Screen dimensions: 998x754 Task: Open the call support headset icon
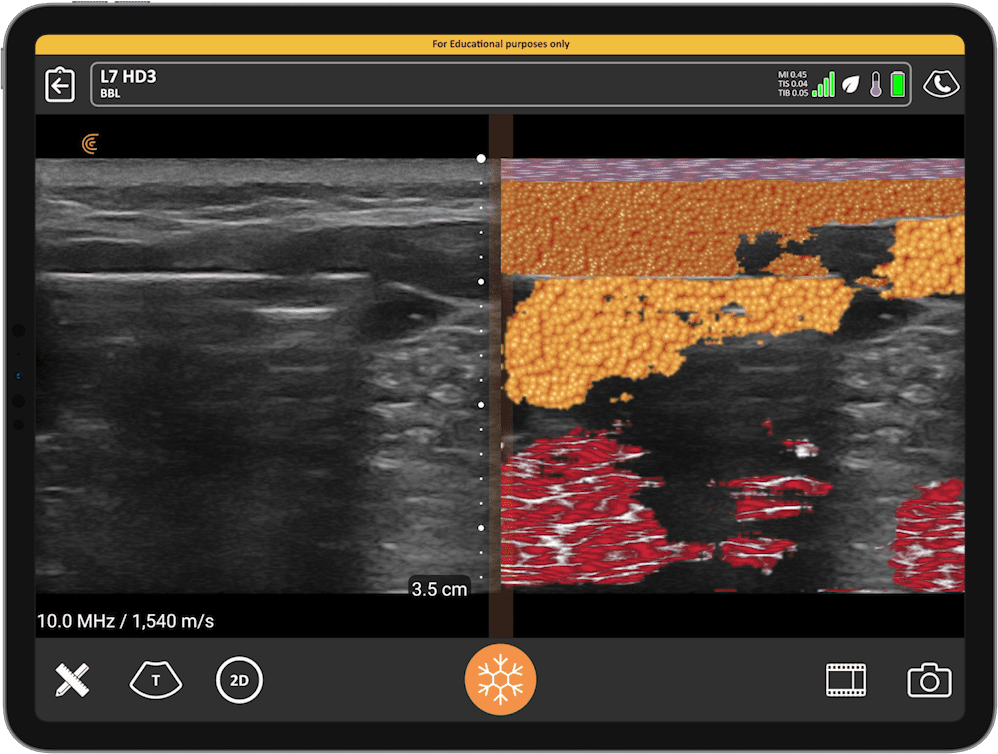[941, 84]
